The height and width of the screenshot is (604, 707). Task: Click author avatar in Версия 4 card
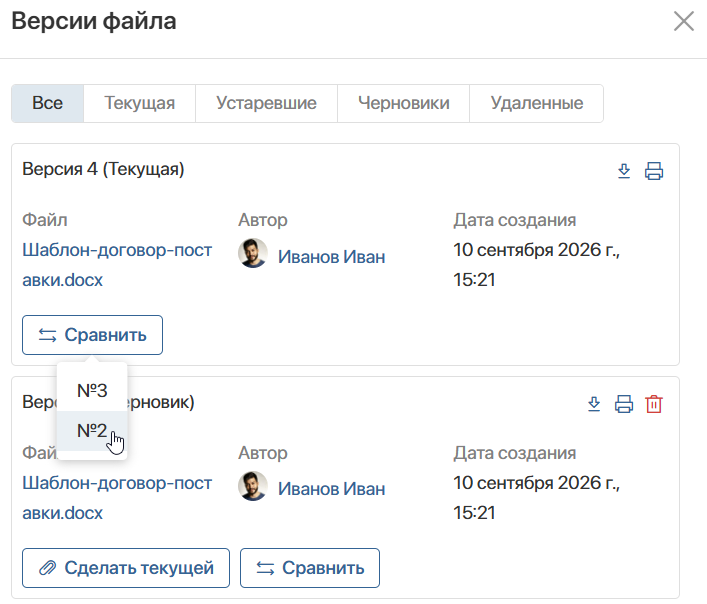pos(252,253)
